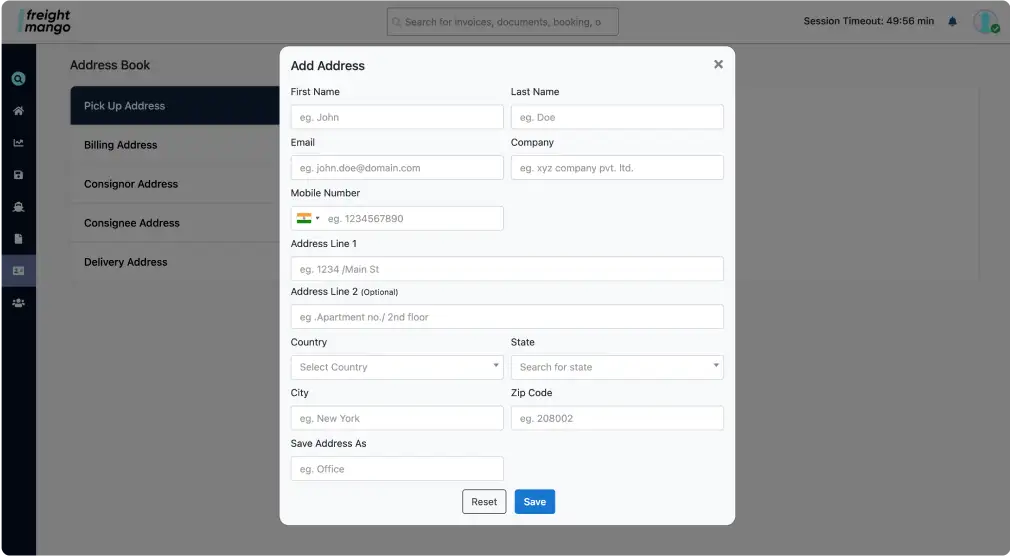This screenshot has height=556, width=1010.
Task: Close the Add Address dialog
Action: (x=718, y=64)
